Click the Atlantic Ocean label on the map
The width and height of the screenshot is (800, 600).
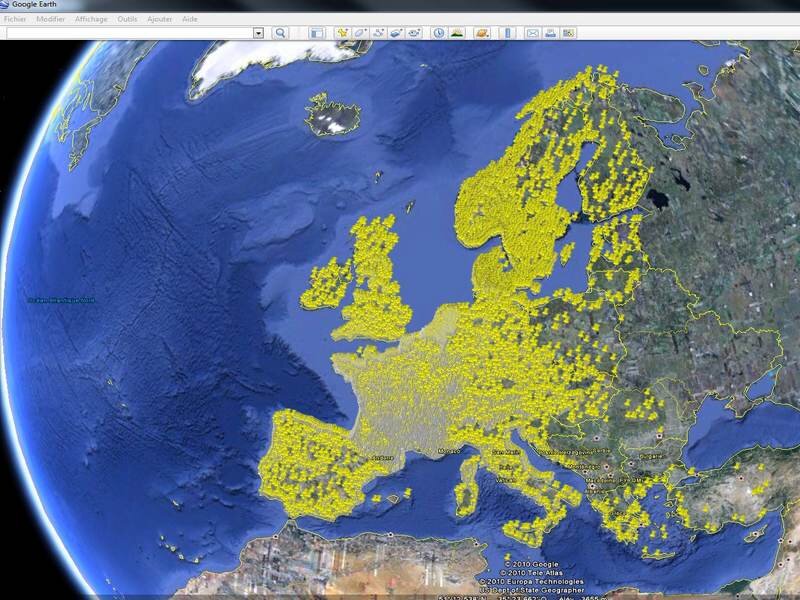coord(61,300)
